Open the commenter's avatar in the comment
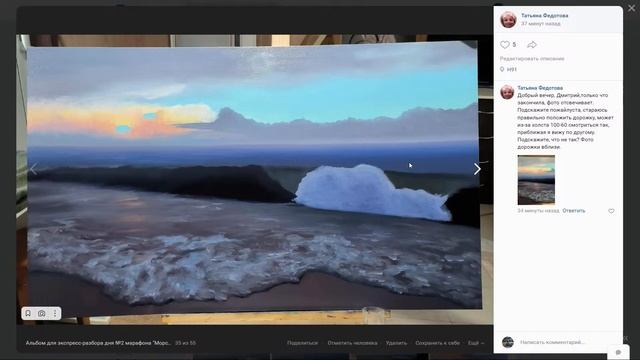640x360 pixels. click(x=507, y=92)
